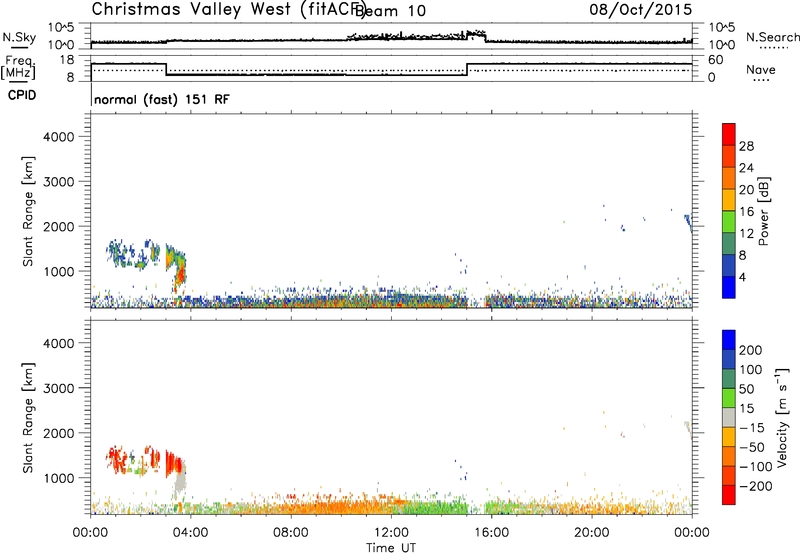
Task: Click the title "Christmas Valley West (fitACF)"
Action: (x=229, y=10)
